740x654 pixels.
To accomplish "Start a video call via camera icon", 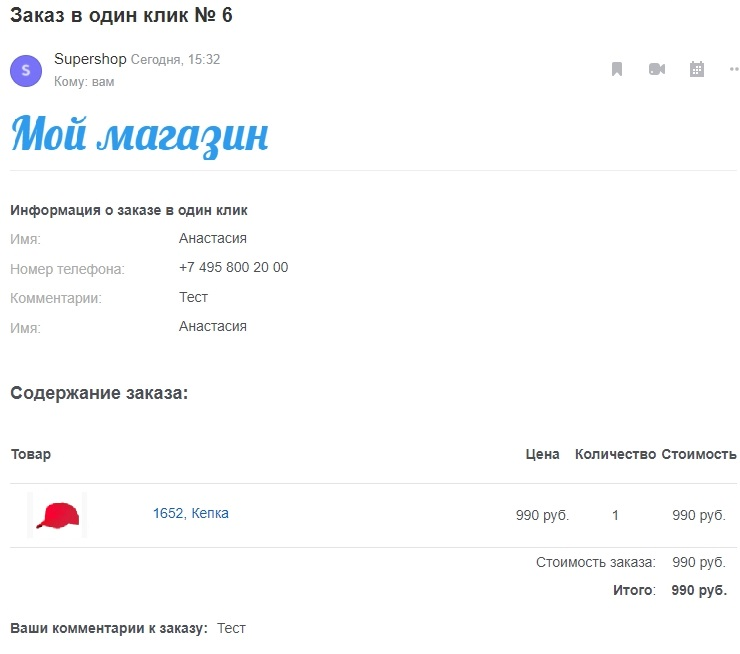I will (656, 69).
